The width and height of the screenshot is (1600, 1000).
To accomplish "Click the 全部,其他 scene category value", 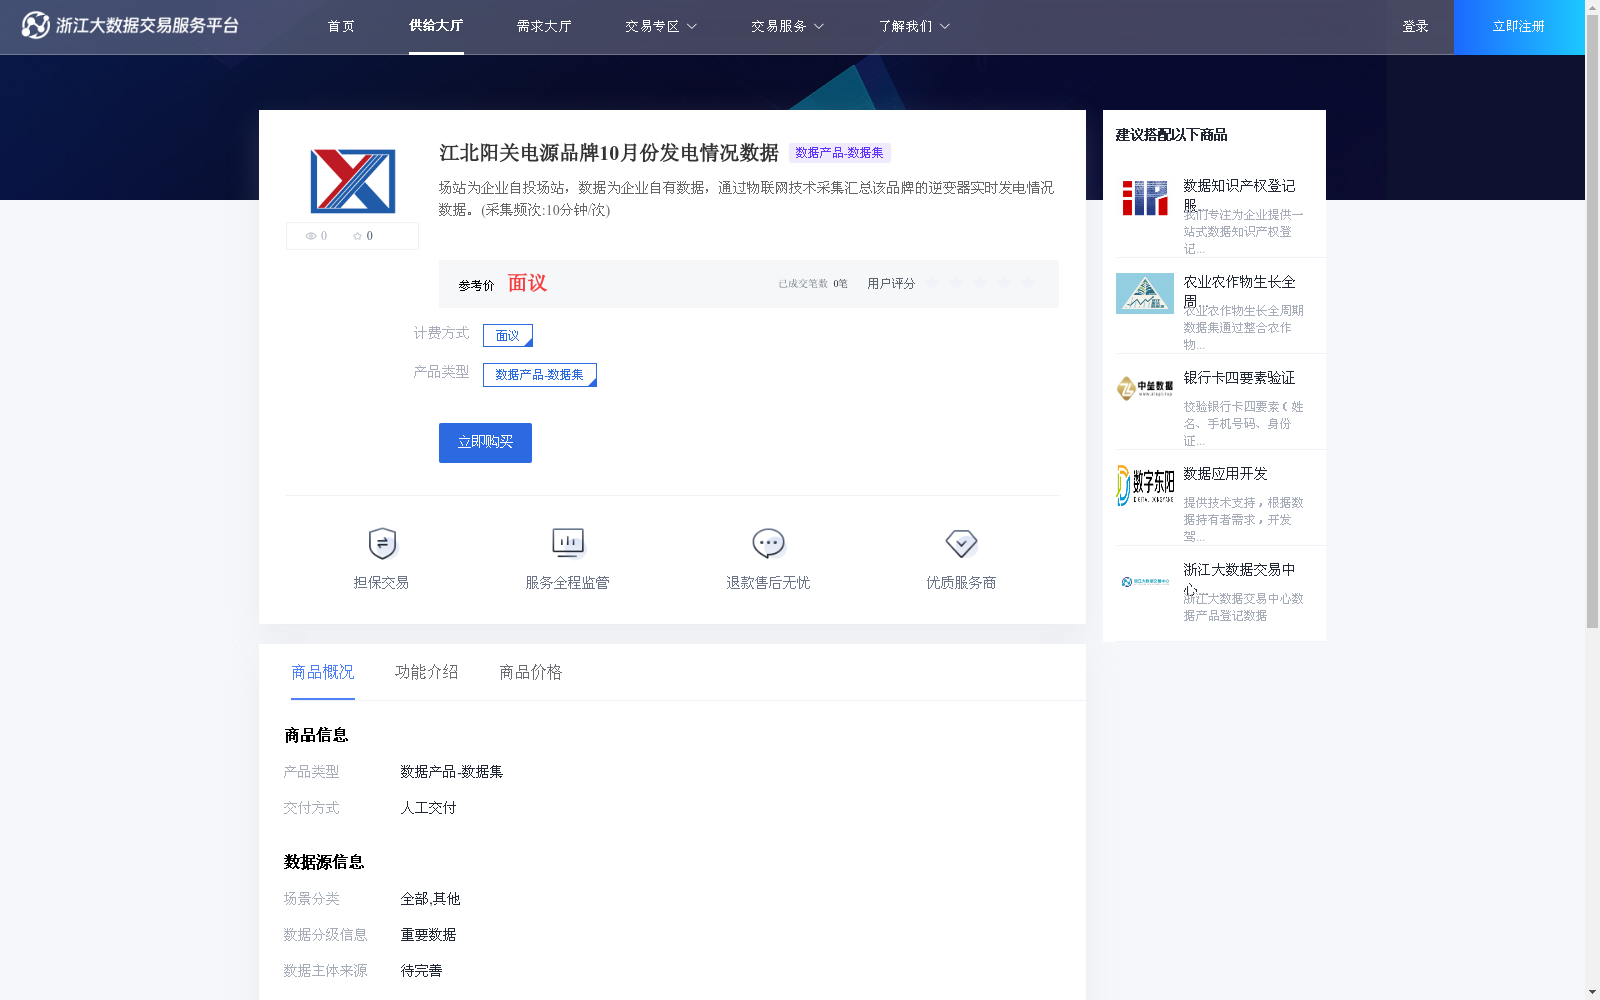I will [x=430, y=899].
